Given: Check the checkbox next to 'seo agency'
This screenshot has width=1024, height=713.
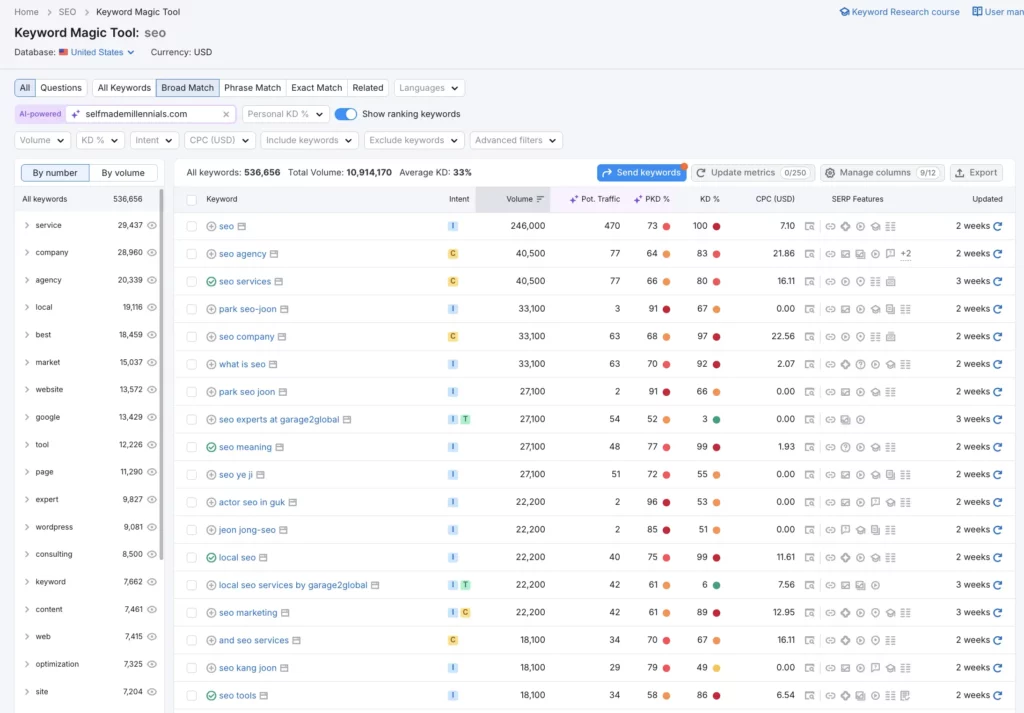Looking at the screenshot, I should 191,253.
